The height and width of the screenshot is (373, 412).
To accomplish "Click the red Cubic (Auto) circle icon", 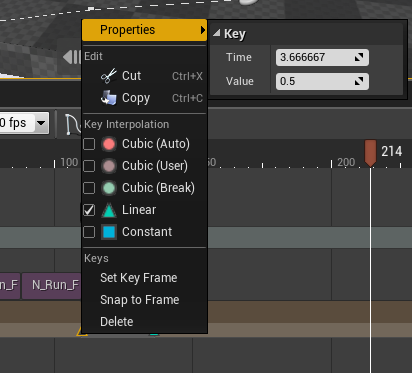I will (x=109, y=144).
